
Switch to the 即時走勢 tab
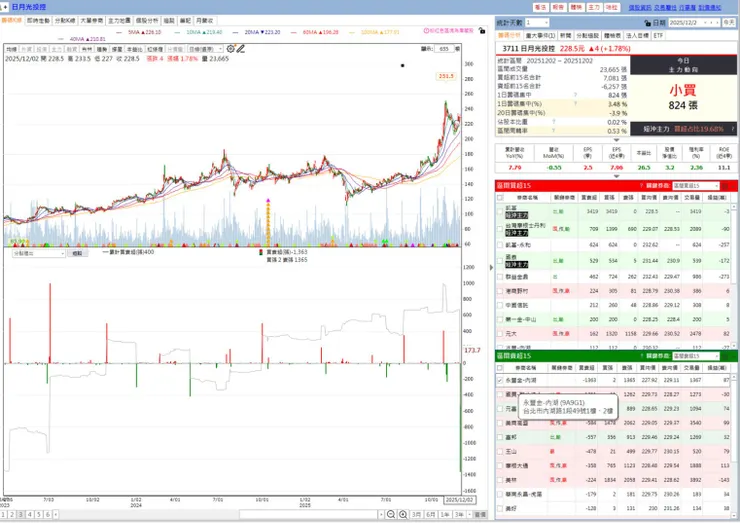click(38, 21)
